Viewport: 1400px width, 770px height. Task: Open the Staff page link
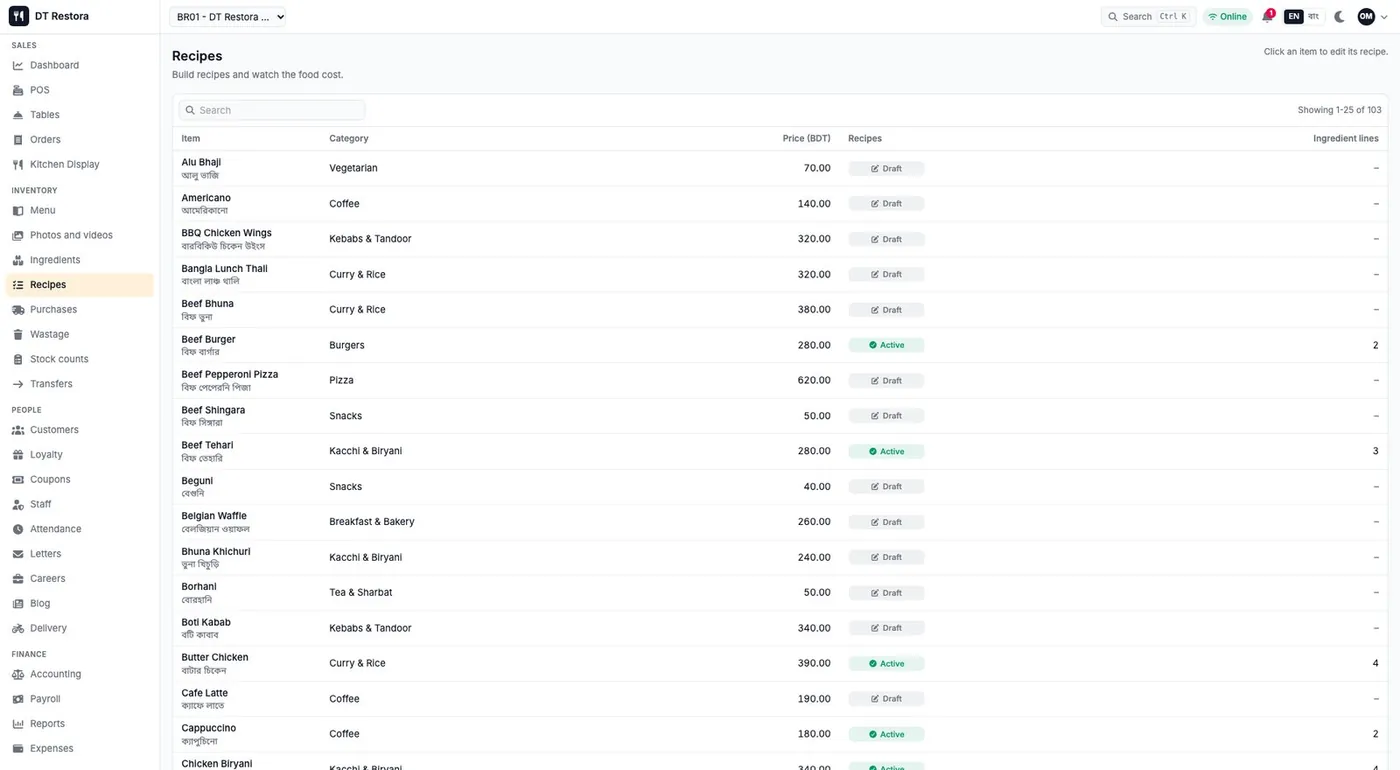(80, 505)
